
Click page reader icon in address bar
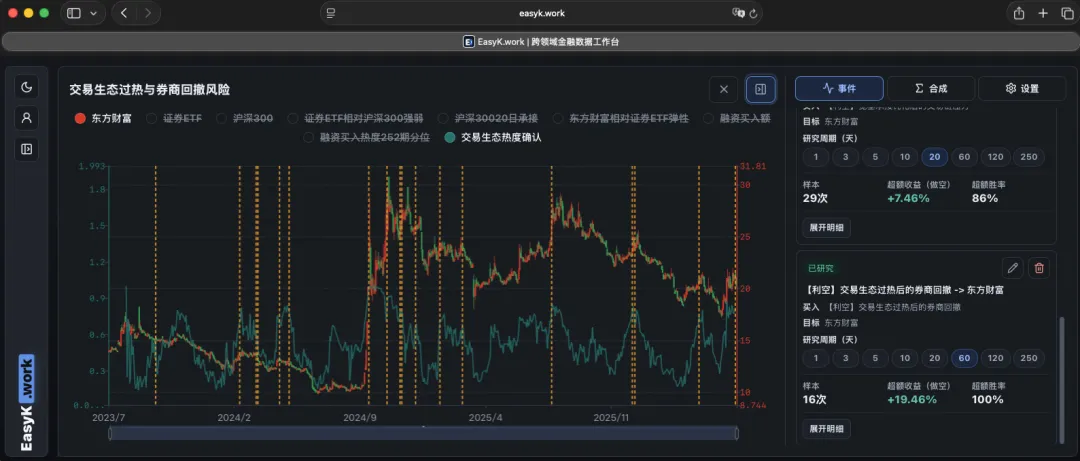tap(331, 13)
